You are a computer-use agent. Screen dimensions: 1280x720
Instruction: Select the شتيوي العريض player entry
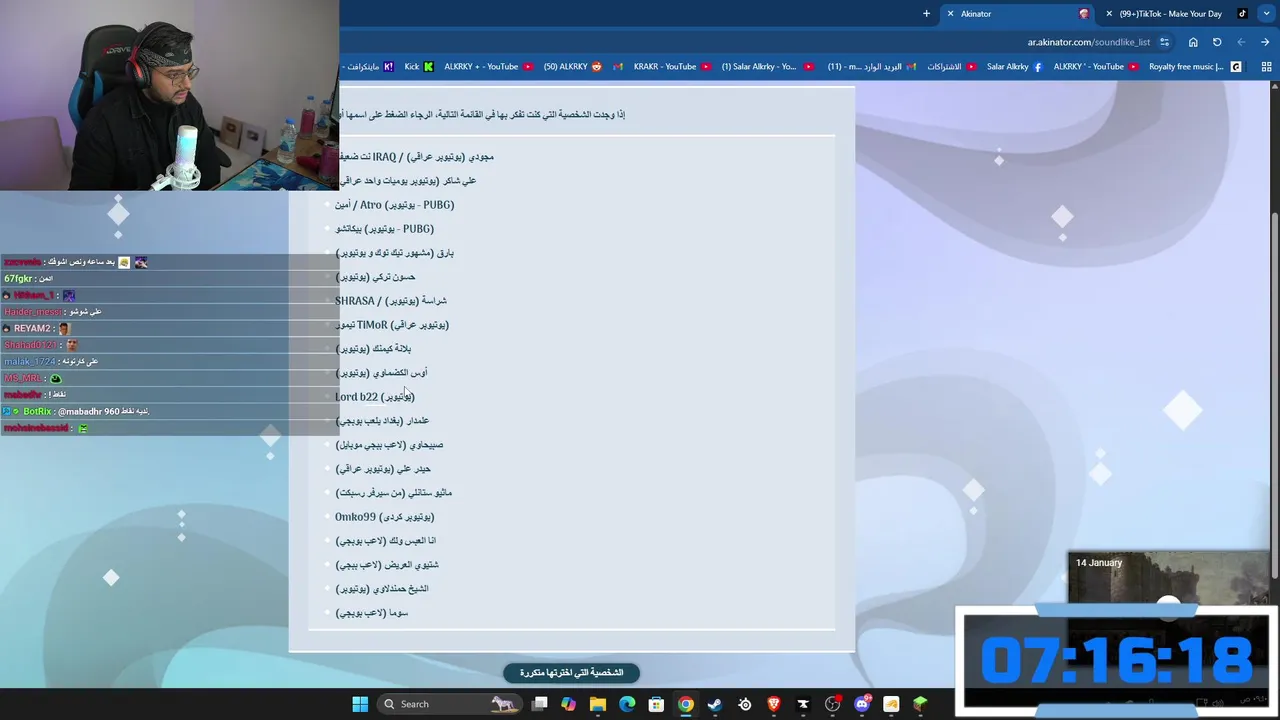tap(386, 565)
